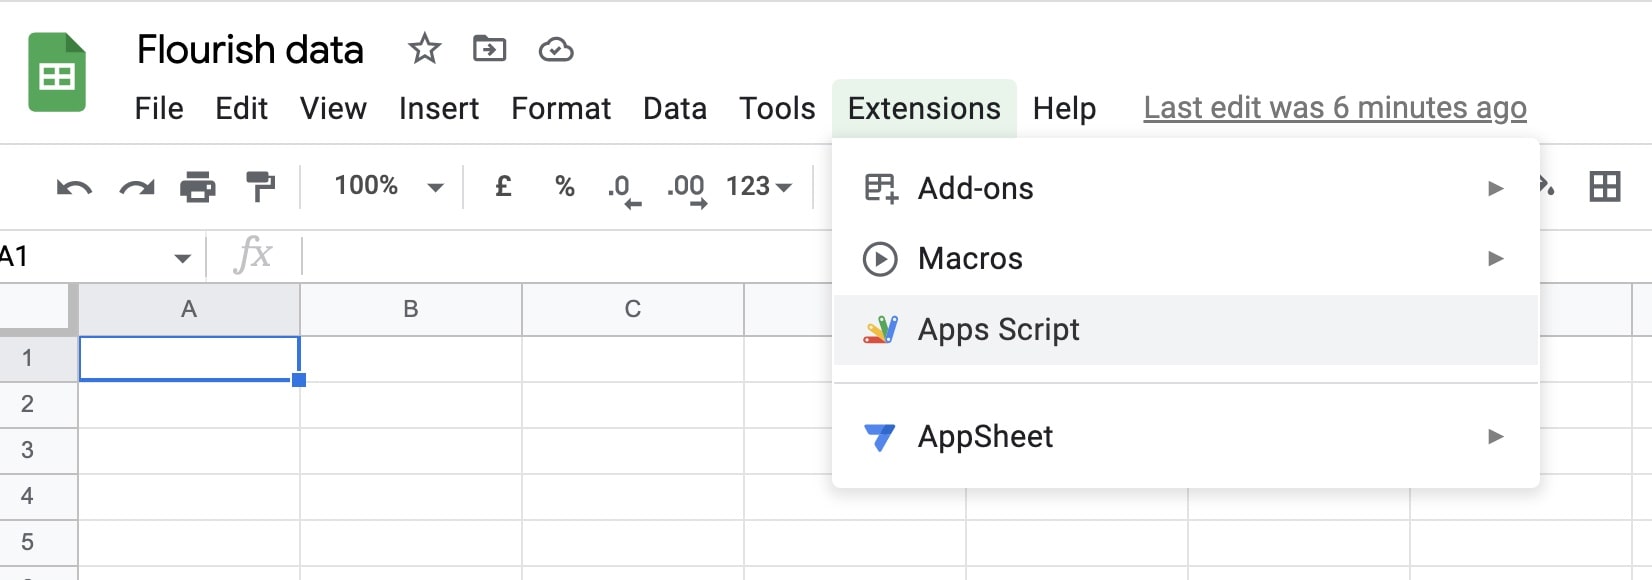
Task: Click the Undo toolbar icon
Action: 74,187
